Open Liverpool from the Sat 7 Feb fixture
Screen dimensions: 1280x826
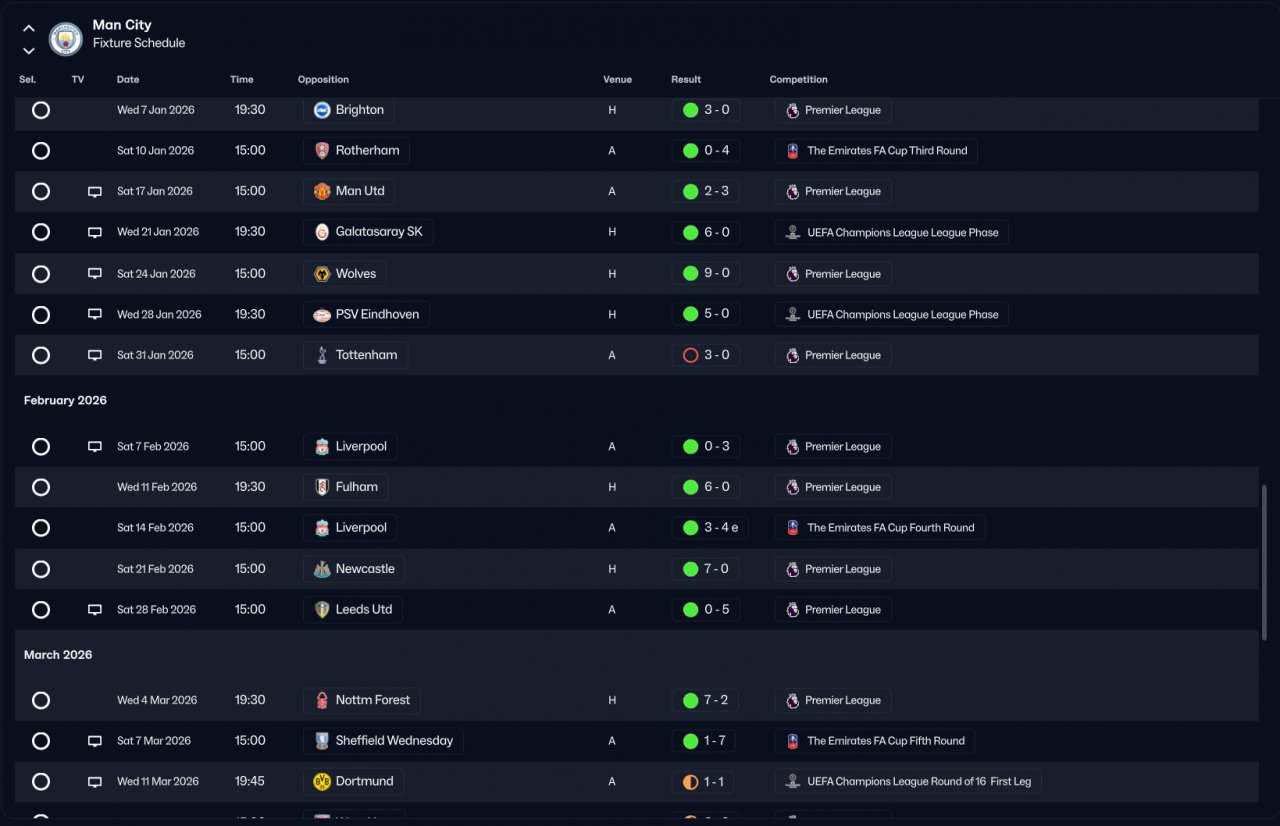[x=350, y=447]
